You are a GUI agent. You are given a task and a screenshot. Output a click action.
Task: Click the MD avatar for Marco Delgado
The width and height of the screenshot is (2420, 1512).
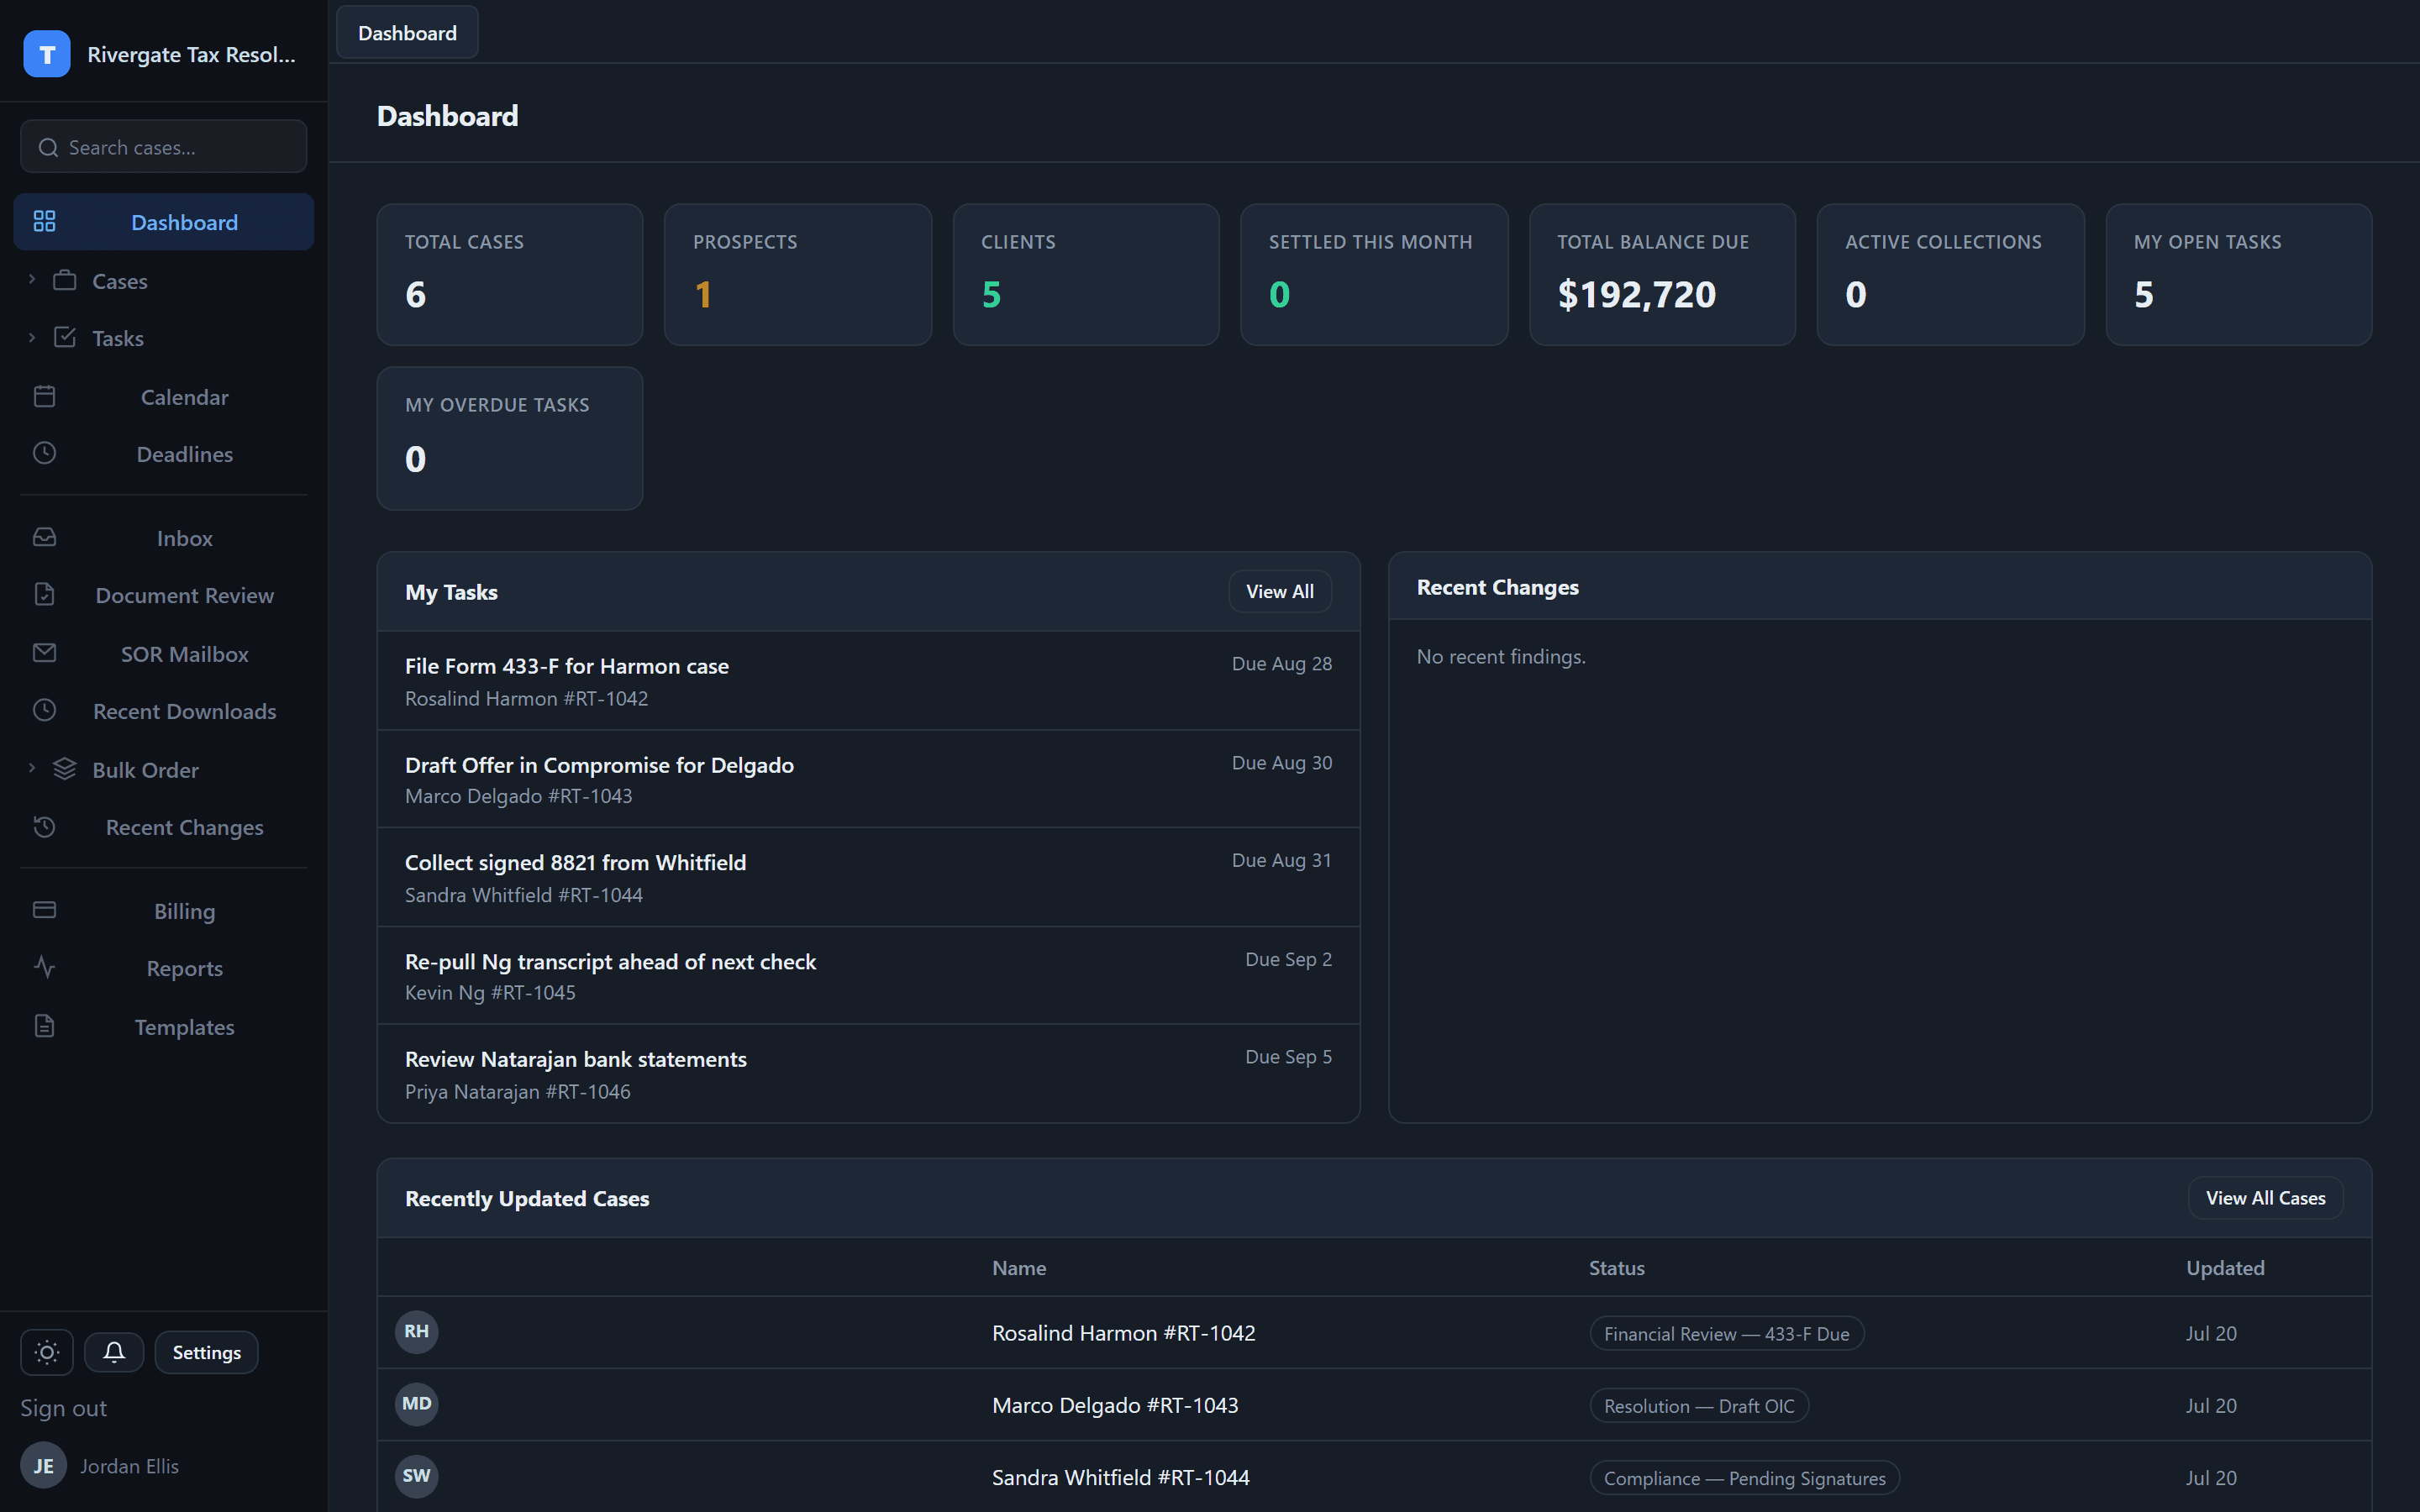tap(416, 1404)
